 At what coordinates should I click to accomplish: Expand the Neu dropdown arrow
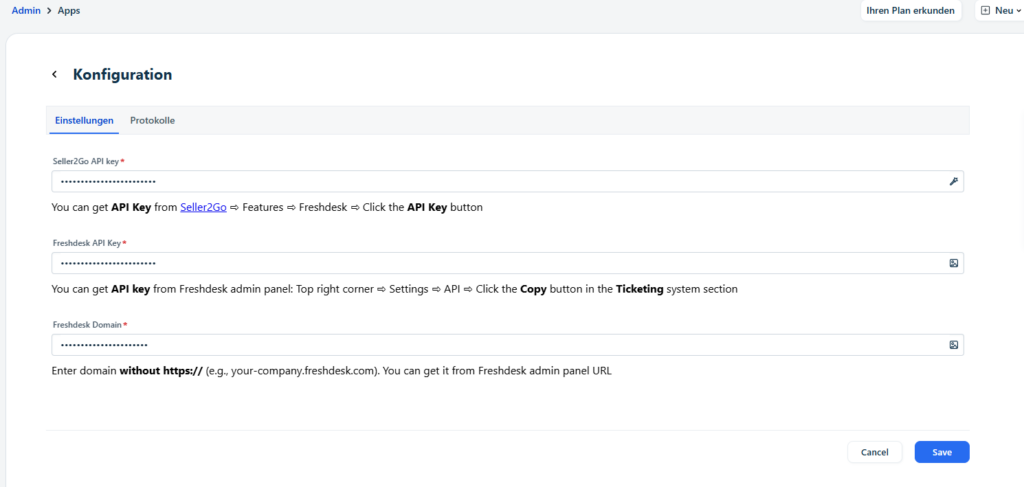coord(1018,11)
